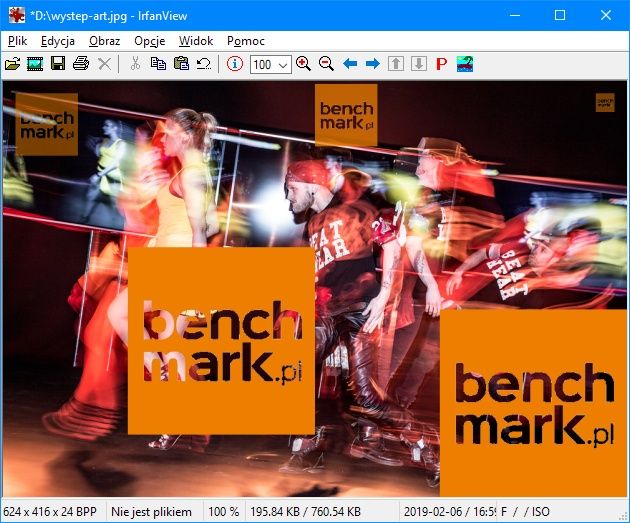The width and height of the screenshot is (630, 523).
Task: Open the Widok menu
Action: 196,41
